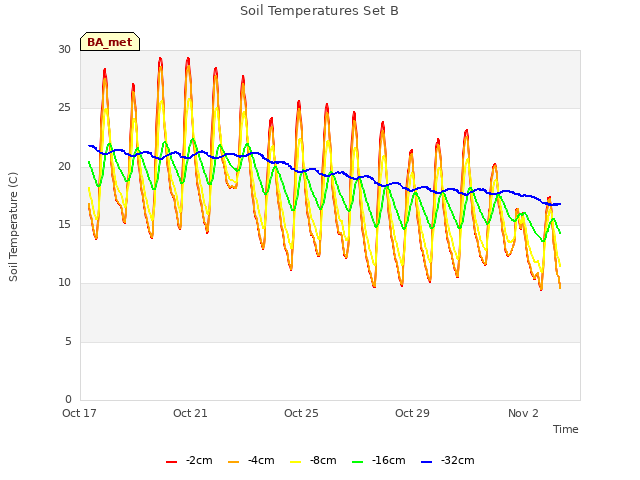Viewport: 640px width, 480px height.
Task: Click the chart title Soil Temperatures Set B
Action: click(x=319, y=11)
